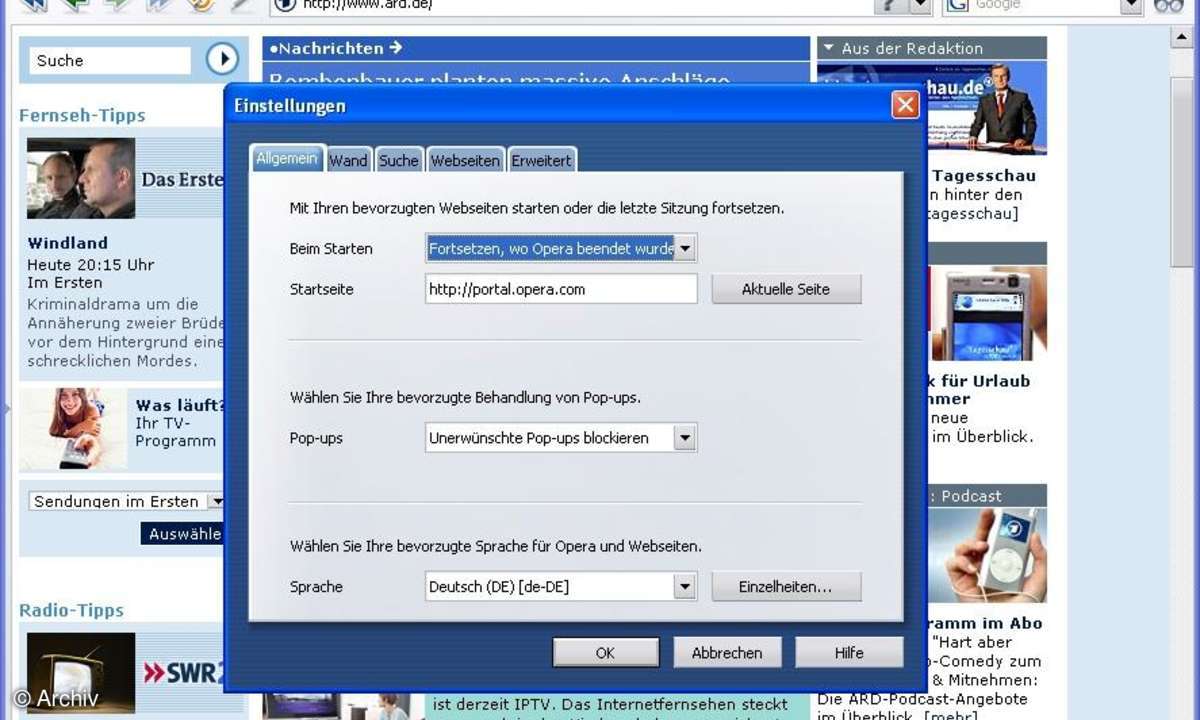
Task: Click the Abbrechen button
Action: [727, 653]
